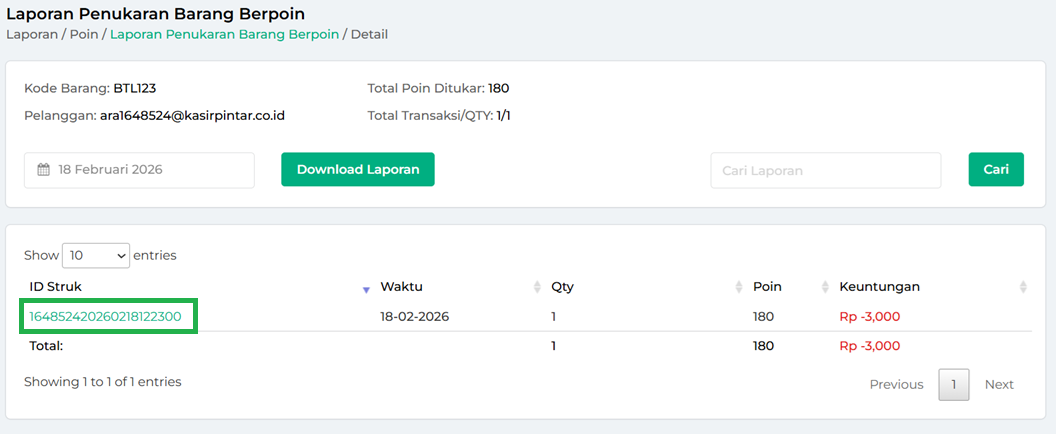Go to the Next page
The height and width of the screenshot is (434, 1056).
tap(999, 384)
